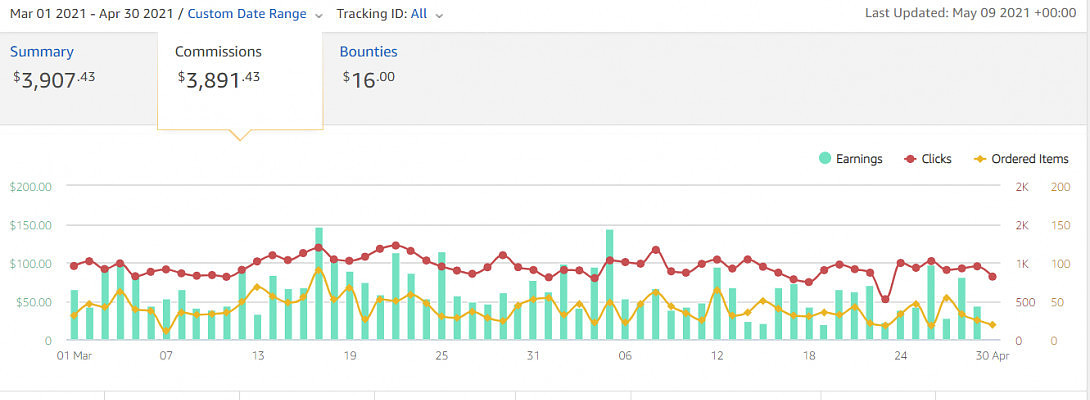Click the orange Ordered Items legend marker
This screenshot has width=1090, height=400.
(980, 158)
